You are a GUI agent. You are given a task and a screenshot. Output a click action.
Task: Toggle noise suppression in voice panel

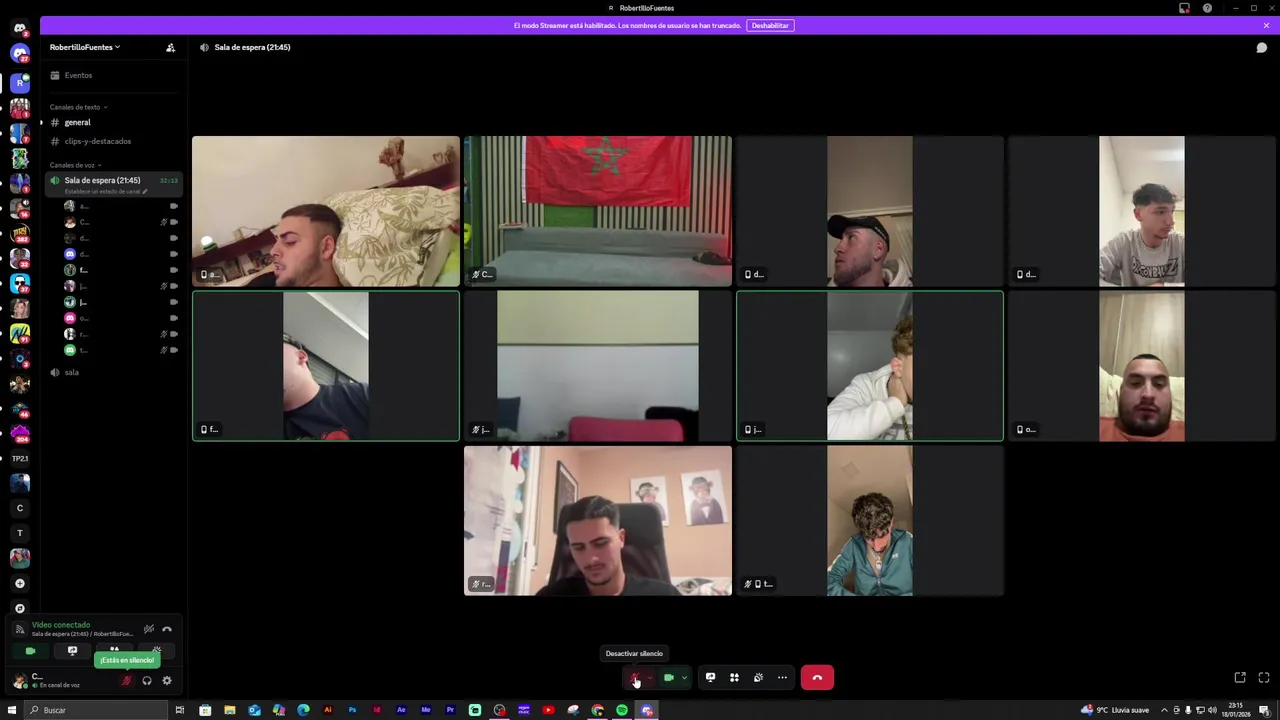coord(149,629)
